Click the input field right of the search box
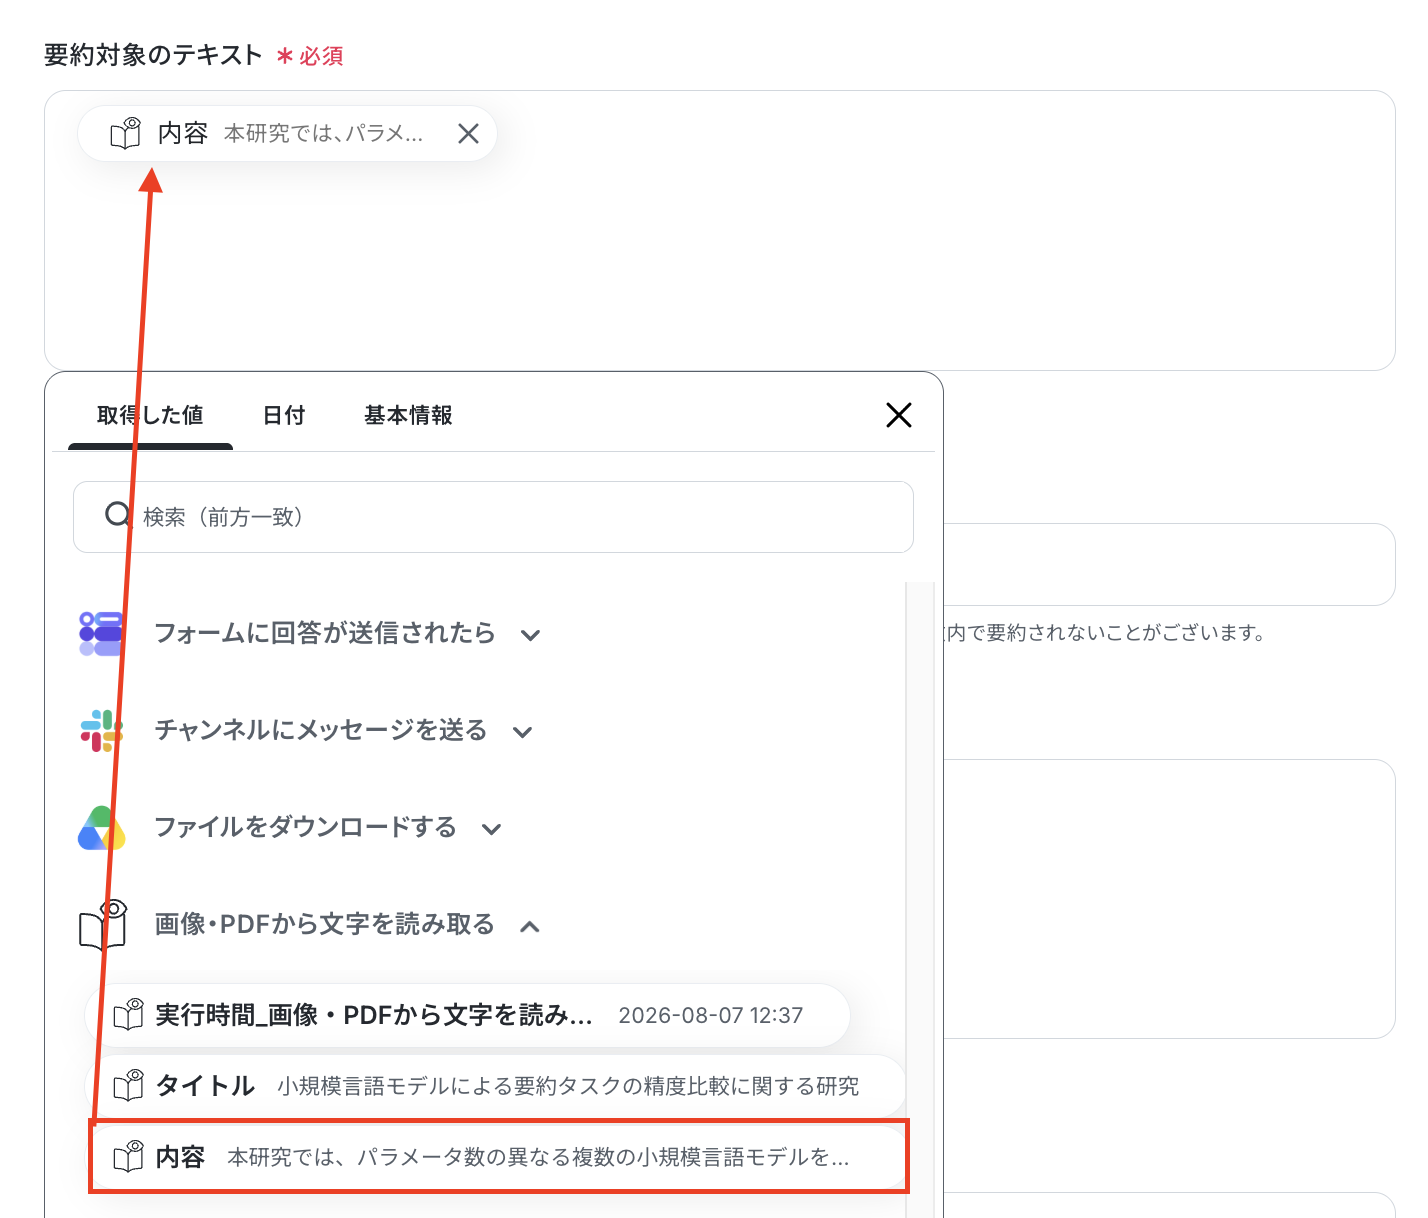 coord(1169,564)
